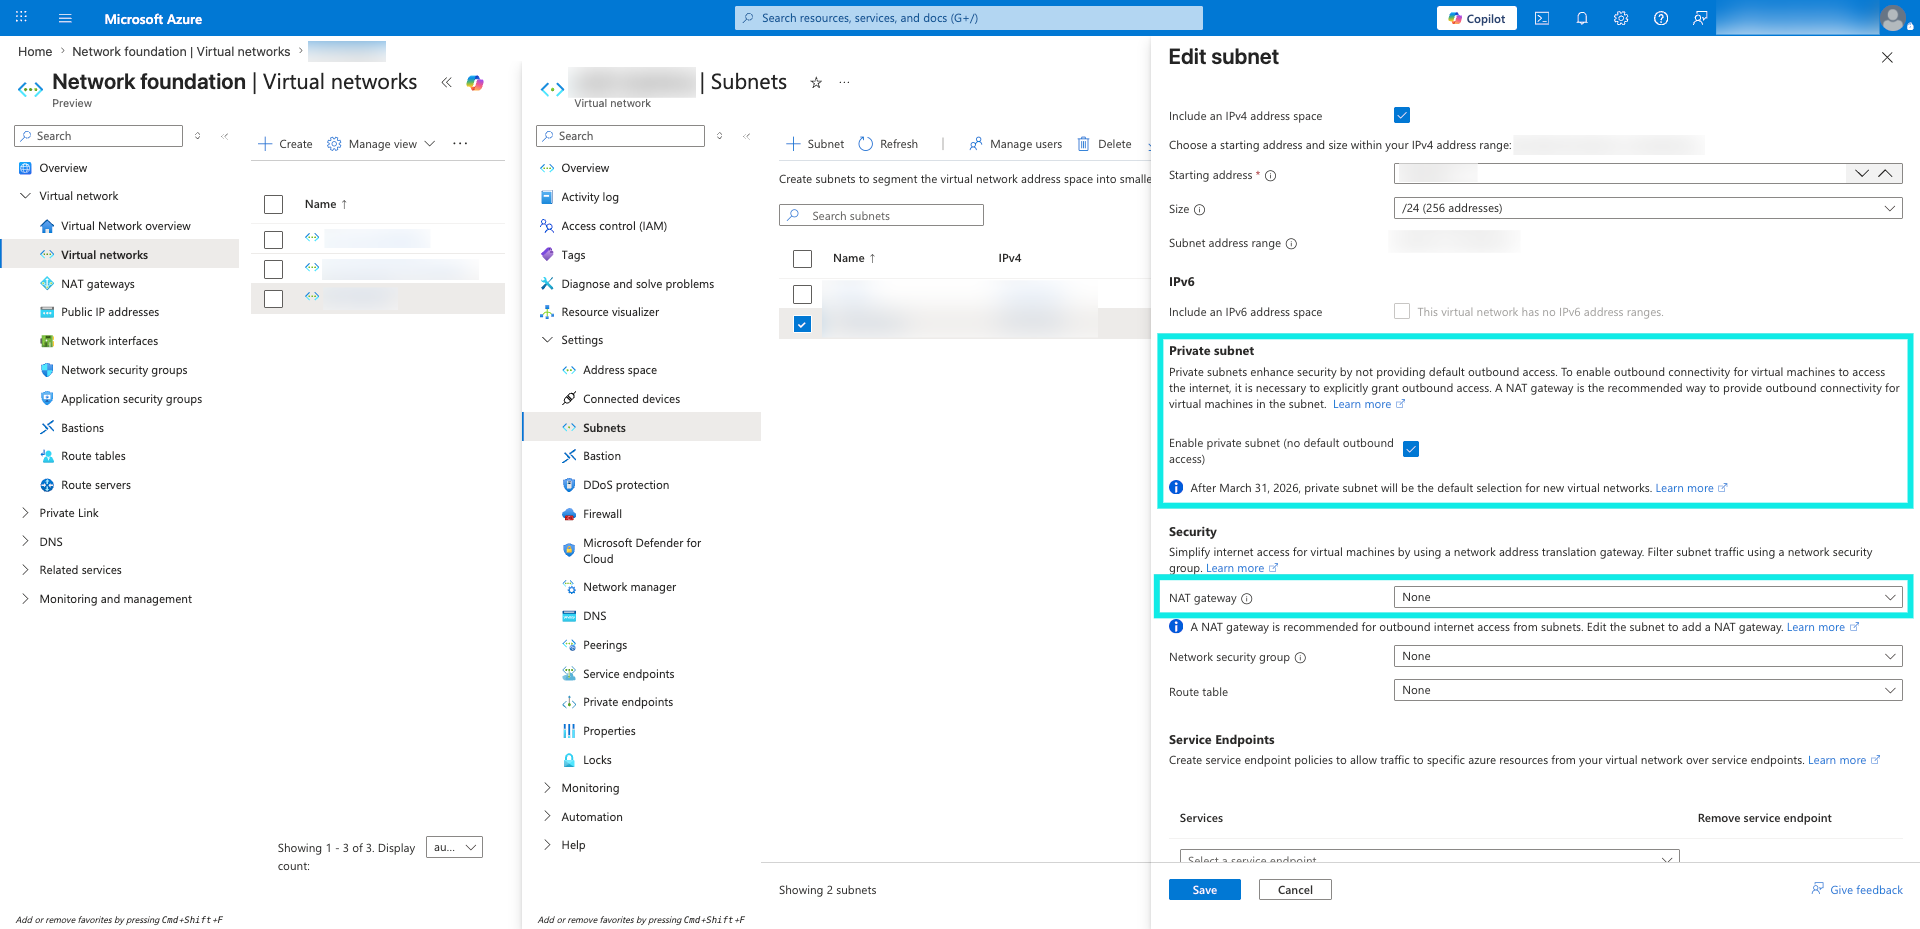Show info tooltip for NAT gateway
Image resolution: width=1920 pixels, height=929 pixels.
point(1246,599)
